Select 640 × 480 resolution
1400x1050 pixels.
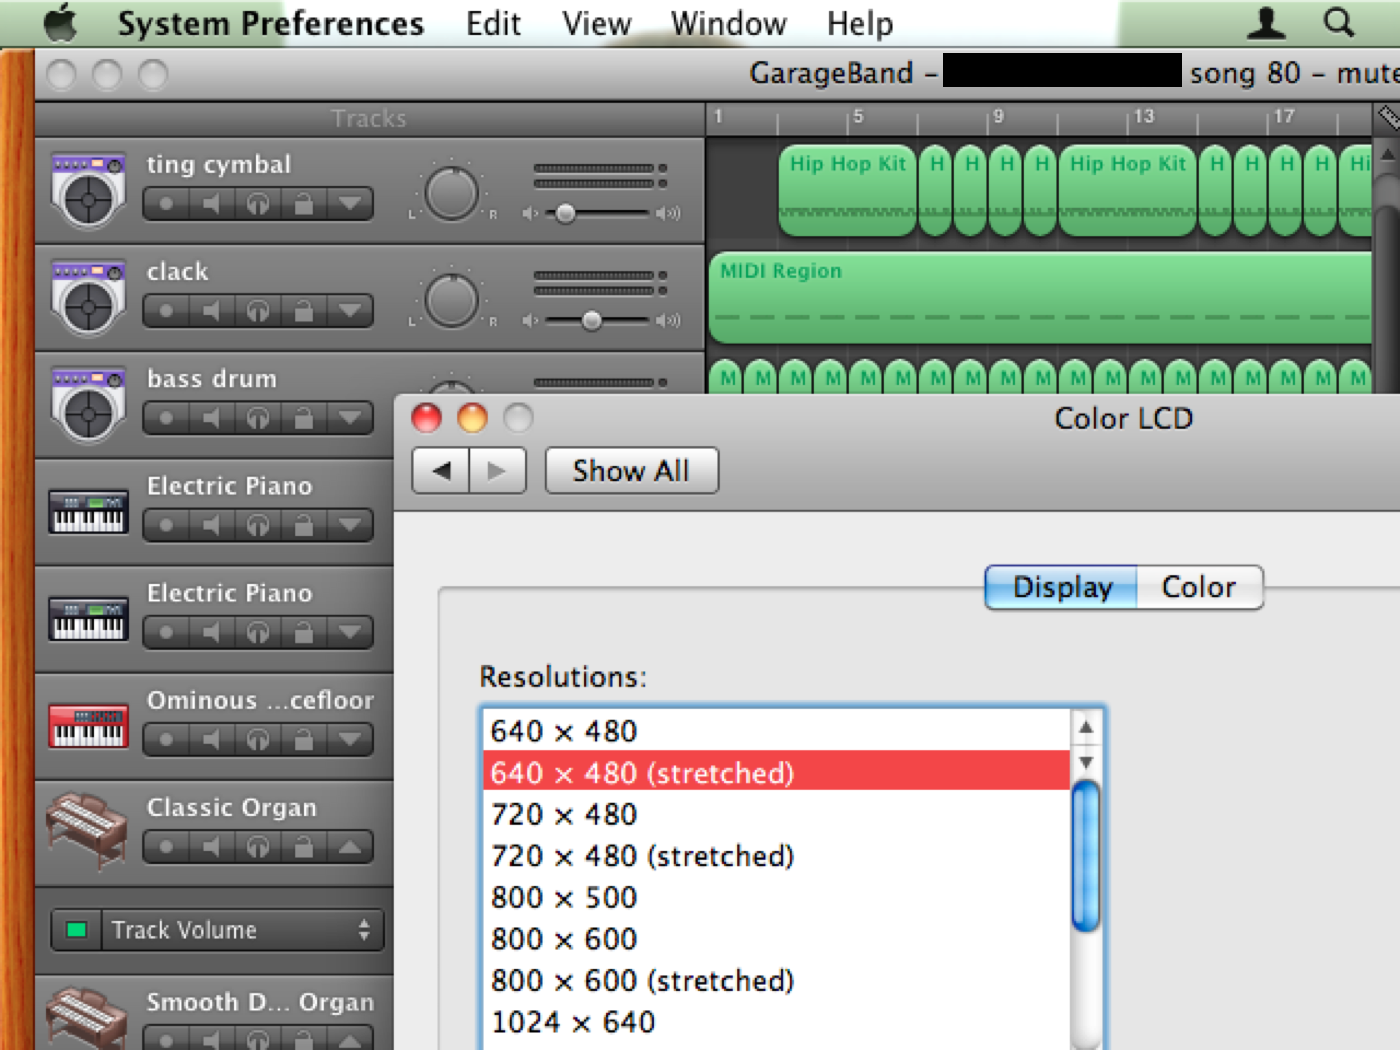click(x=776, y=731)
